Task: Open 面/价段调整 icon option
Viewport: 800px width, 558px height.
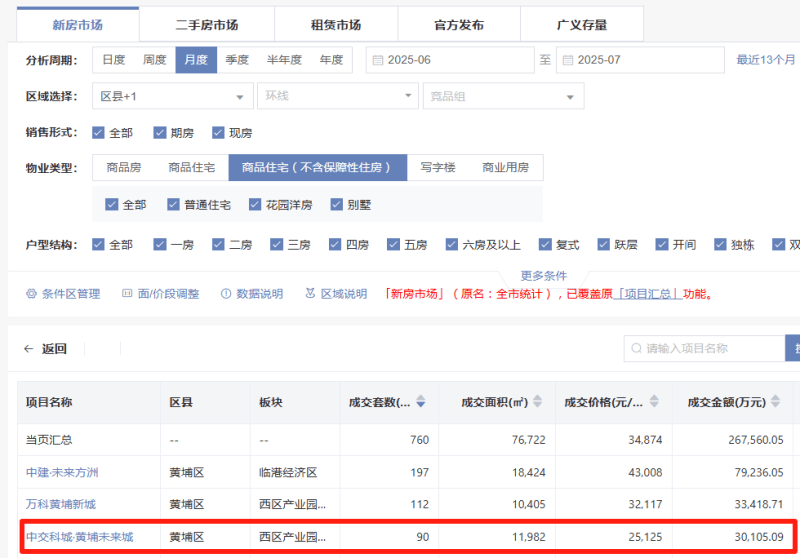Action: (127, 294)
